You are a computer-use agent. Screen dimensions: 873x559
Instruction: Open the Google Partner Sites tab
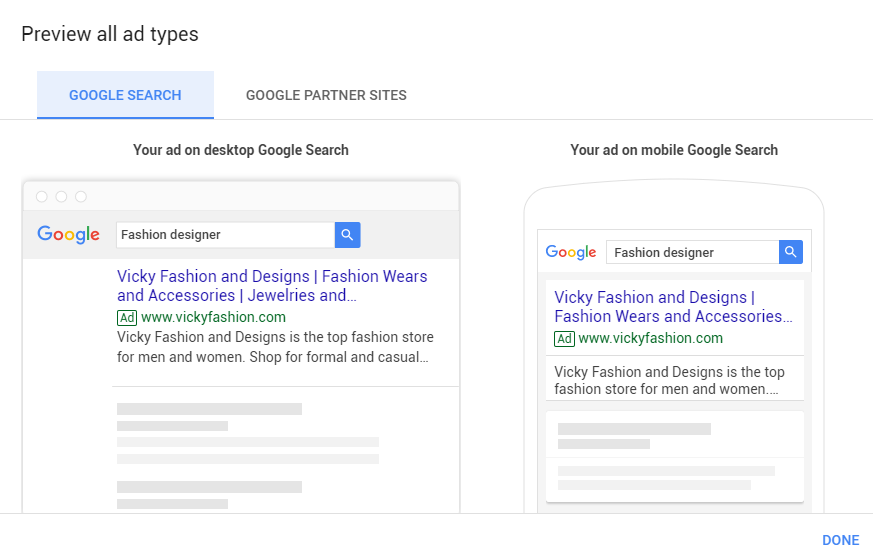click(326, 95)
